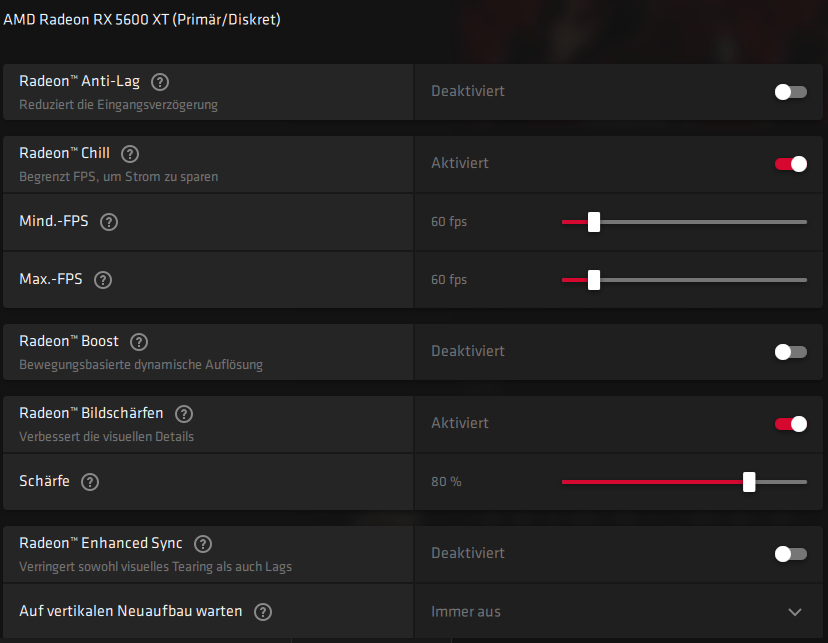Open help icon for Radeon Anti-Lag
828x643 pixels.
[160, 82]
